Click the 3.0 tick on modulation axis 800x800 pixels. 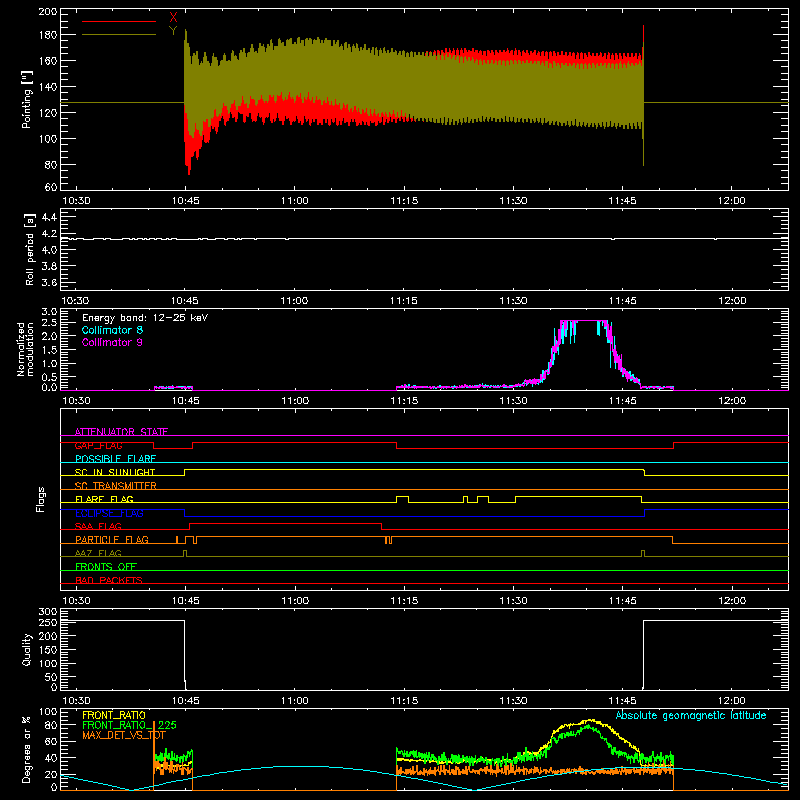(49, 312)
